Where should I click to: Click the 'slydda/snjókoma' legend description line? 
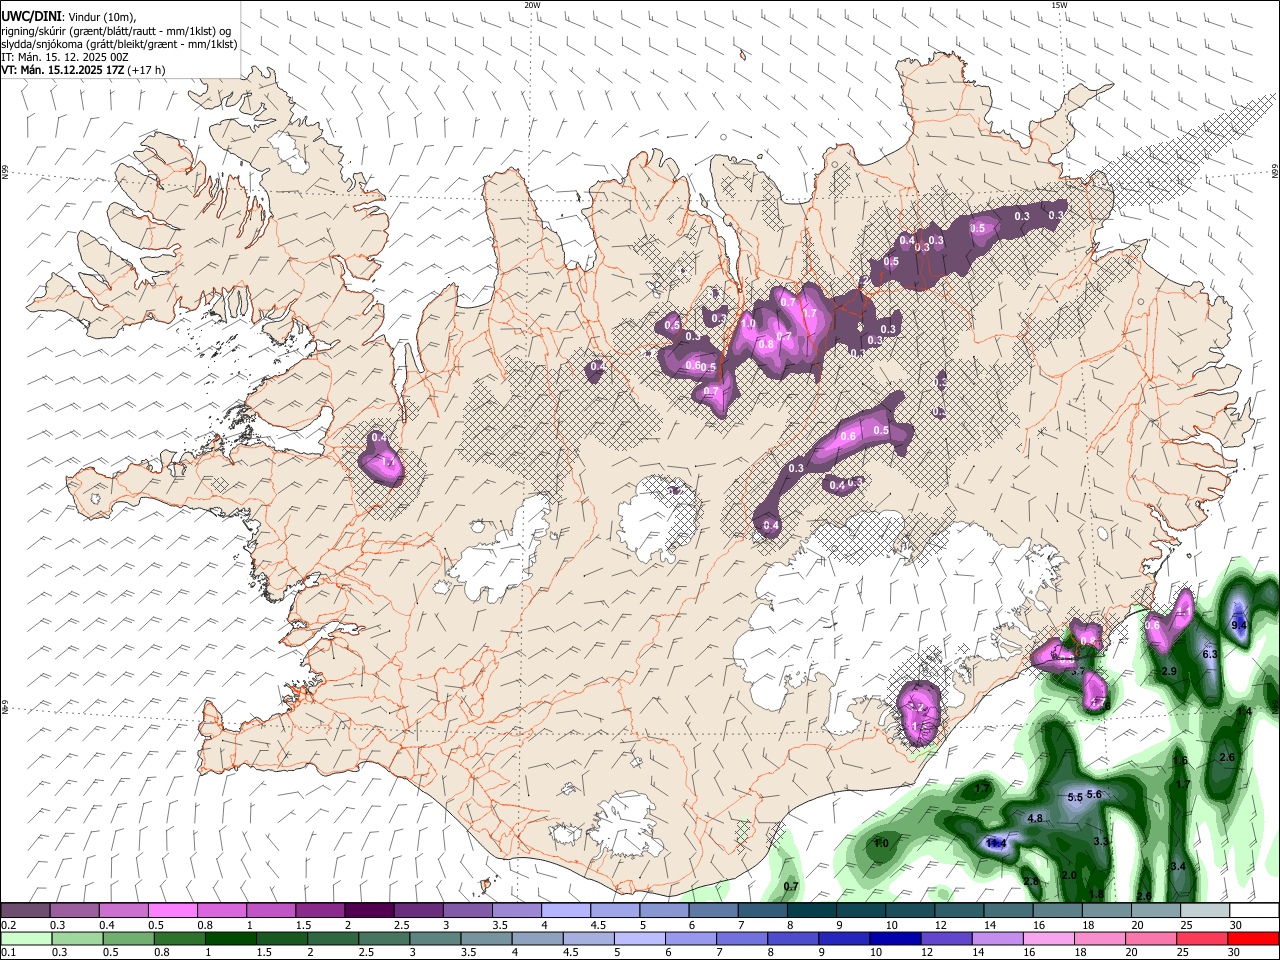[x=119, y=44]
